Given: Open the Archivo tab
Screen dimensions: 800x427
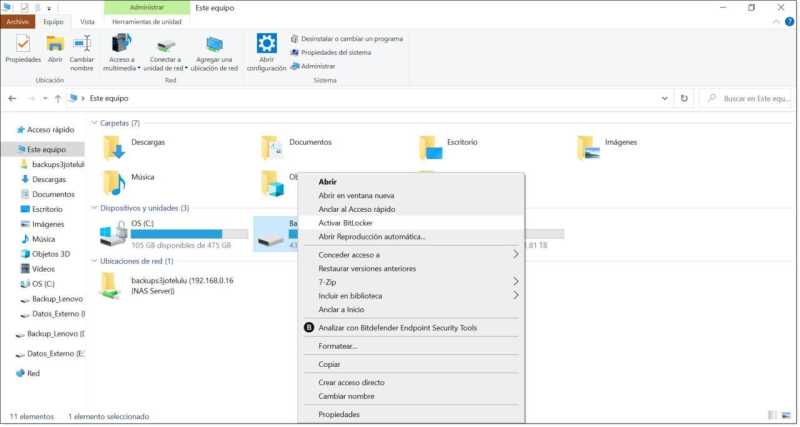Looking at the screenshot, I should [18, 22].
